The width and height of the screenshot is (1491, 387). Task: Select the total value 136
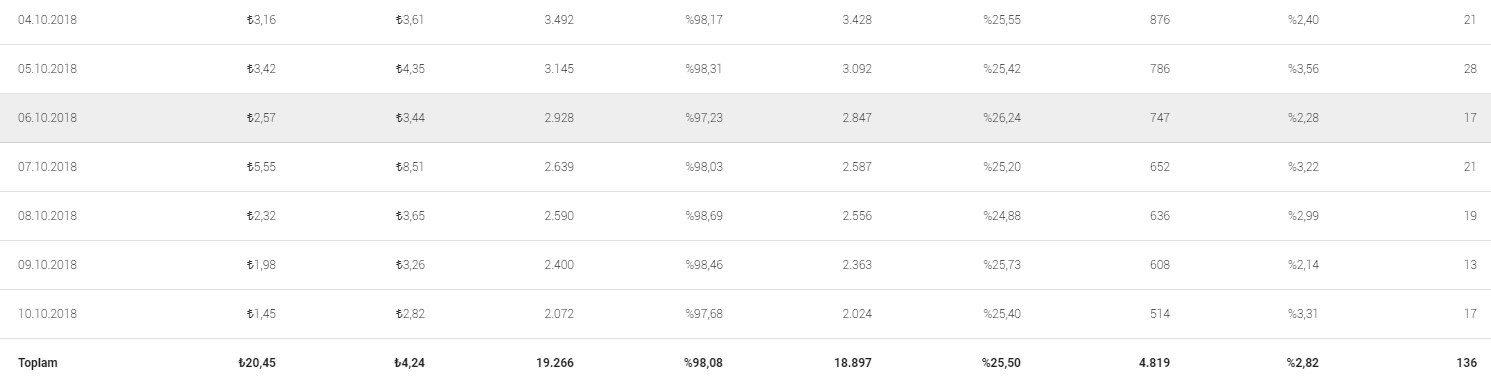tap(1467, 363)
